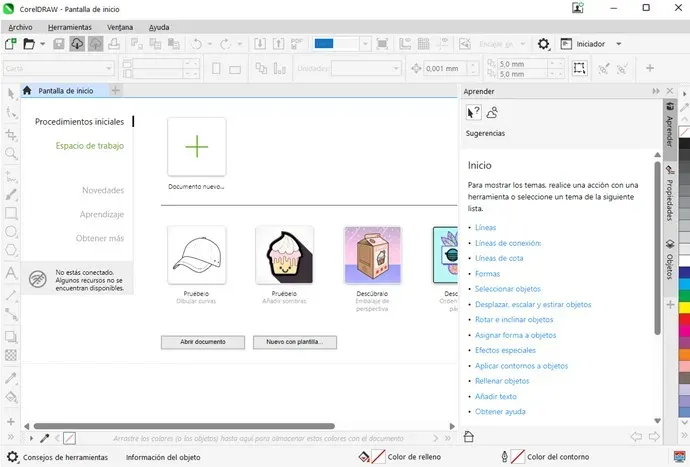Screen dimensions: 690x467
Task: Click the cloud download toolbar icon
Action: [77, 44]
